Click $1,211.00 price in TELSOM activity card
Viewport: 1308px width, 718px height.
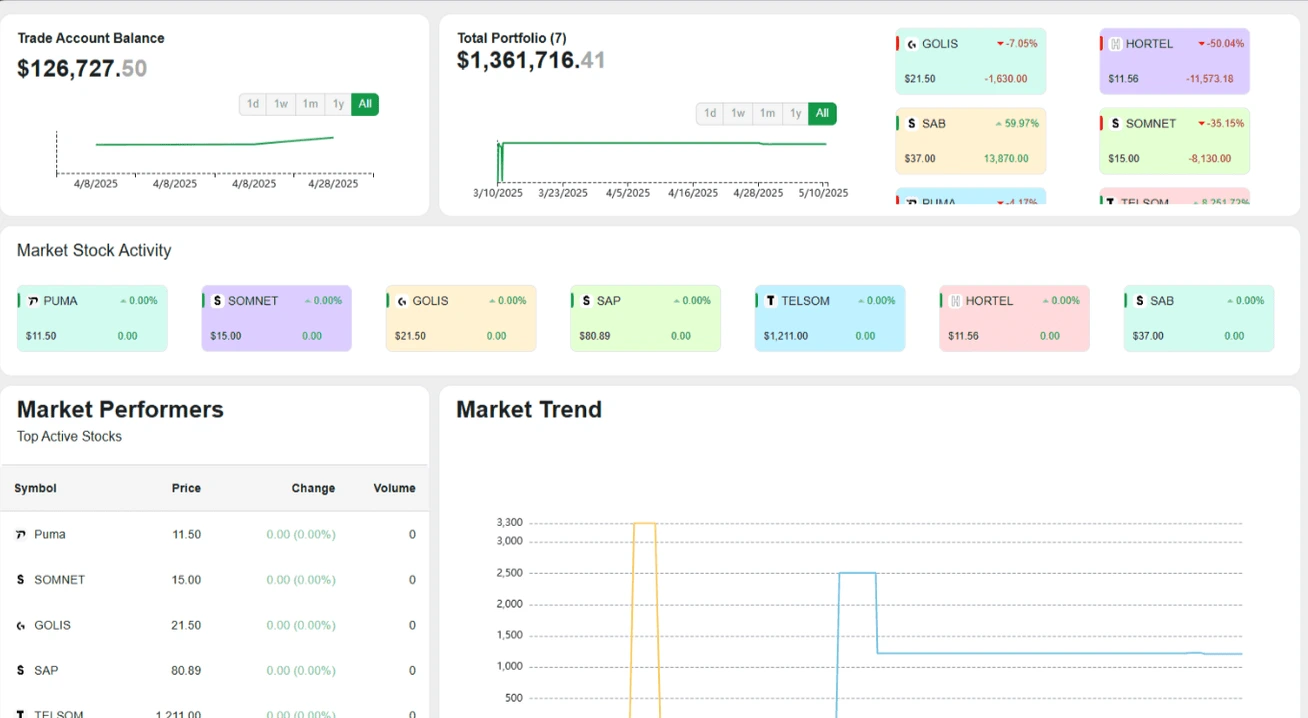786,336
